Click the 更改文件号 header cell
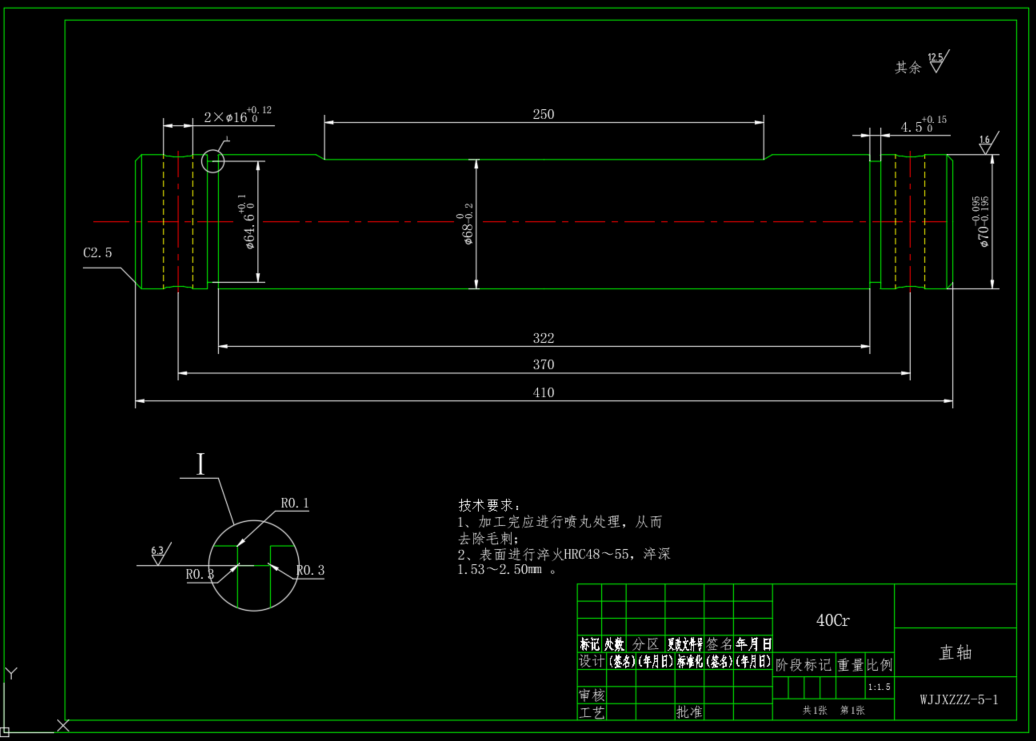Image resolution: width=1036 pixels, height=741 pixels. click(684, 644)
